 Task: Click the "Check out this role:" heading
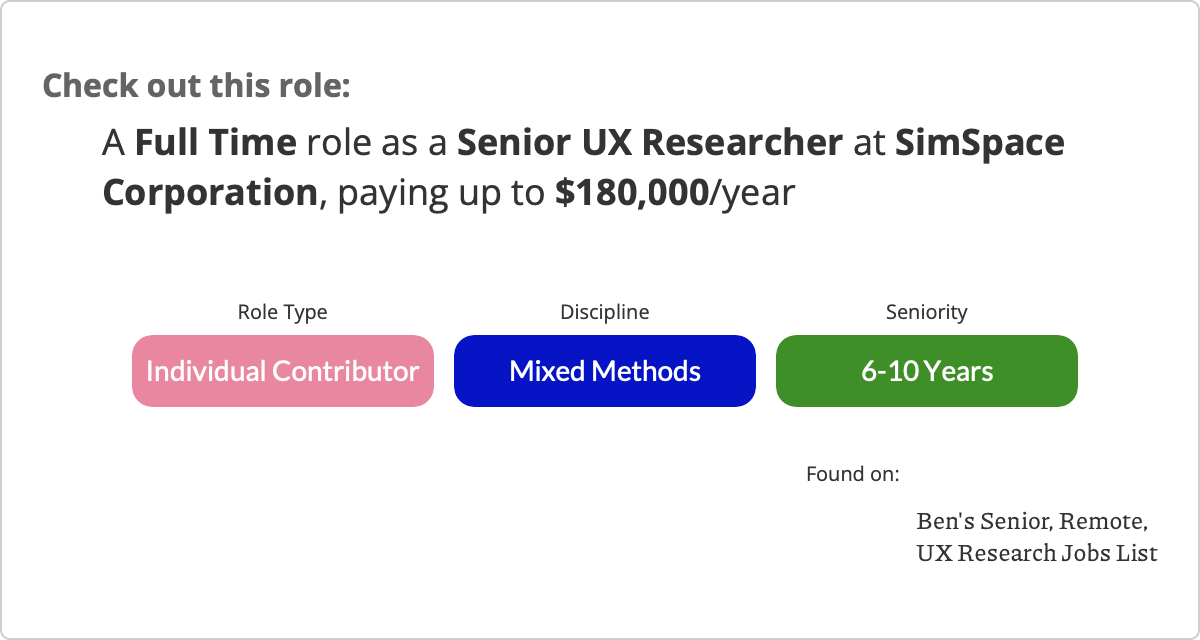[x=196, y=85]
